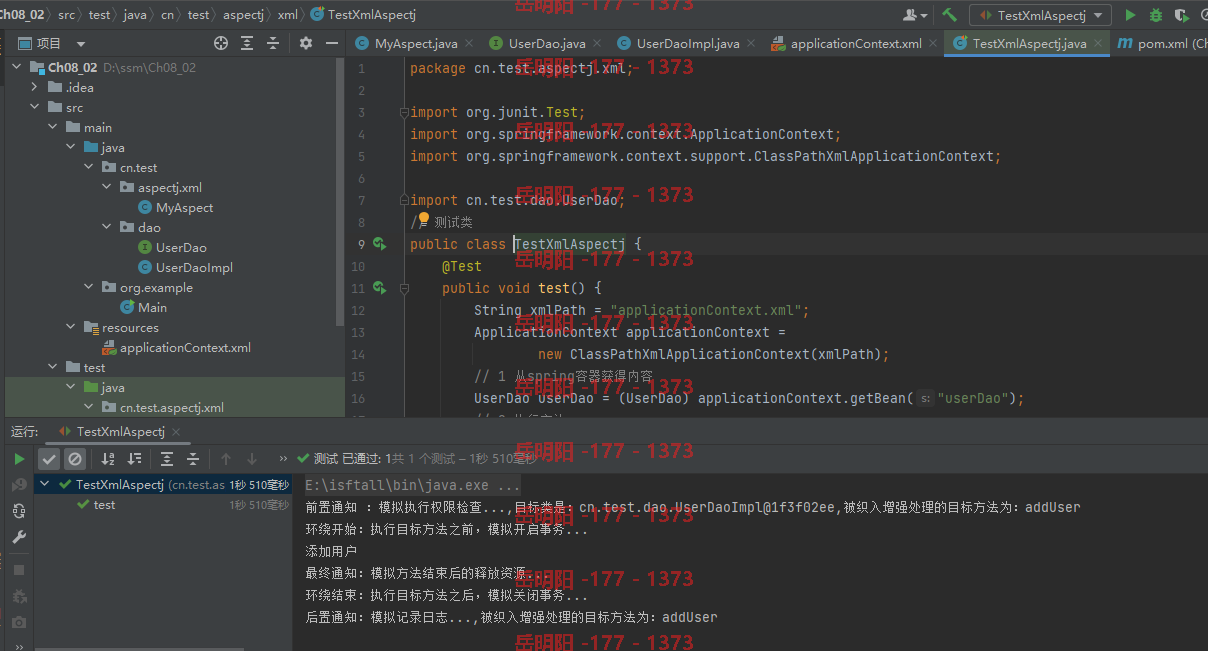Collapse the dao package node
The height and width of the screenshot is (651, 1208).
point(106,227)
